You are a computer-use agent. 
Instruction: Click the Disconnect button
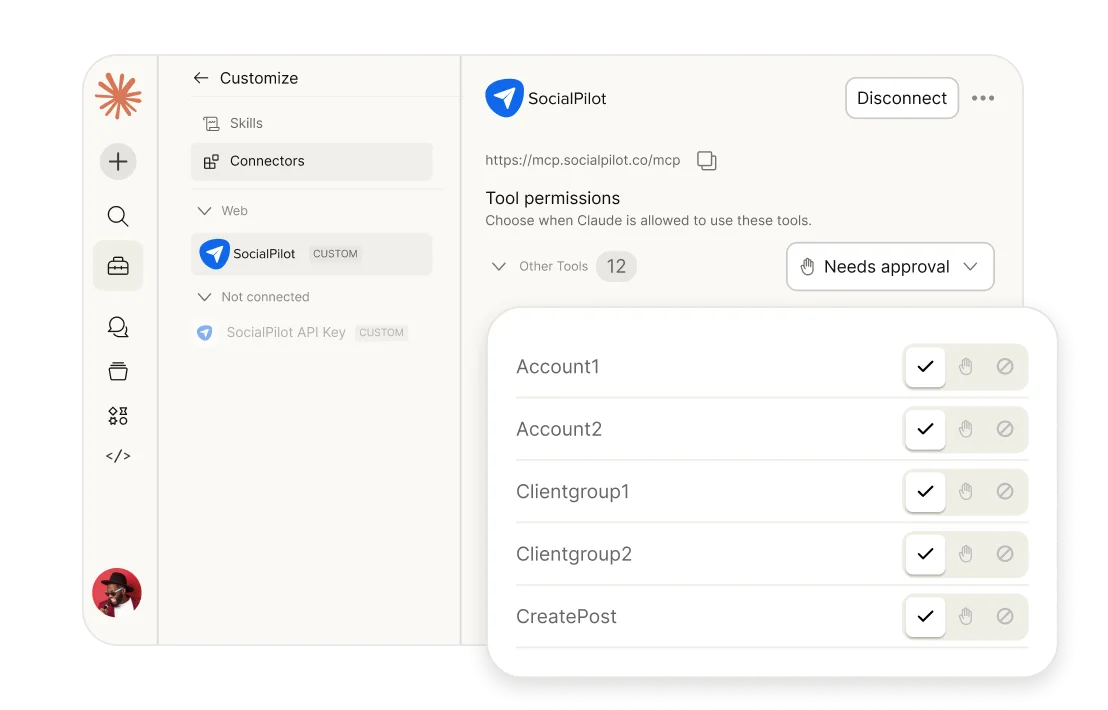tap(902, 98)
